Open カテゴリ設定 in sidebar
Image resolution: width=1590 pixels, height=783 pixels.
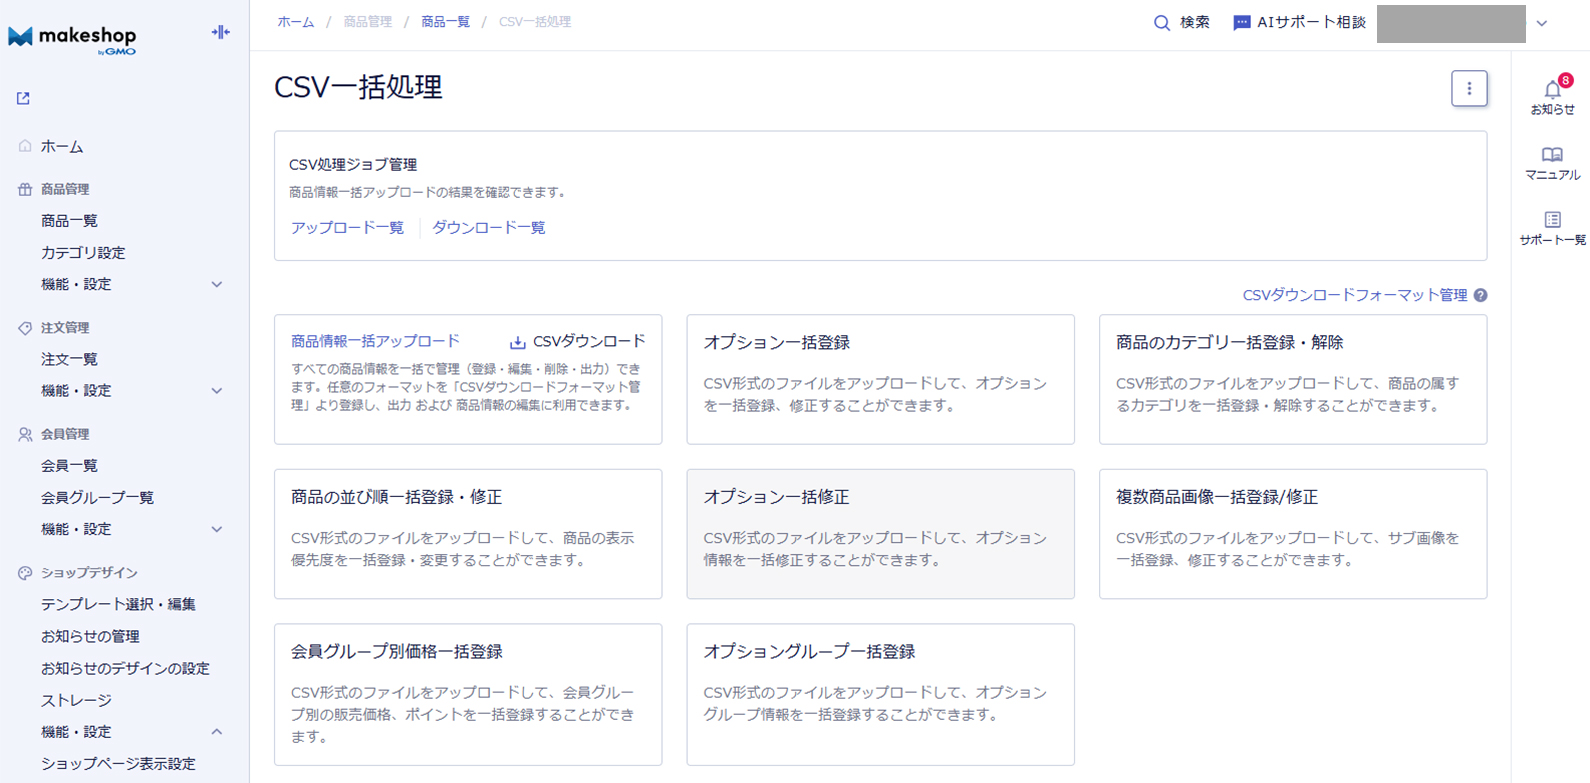click(83, 253)
